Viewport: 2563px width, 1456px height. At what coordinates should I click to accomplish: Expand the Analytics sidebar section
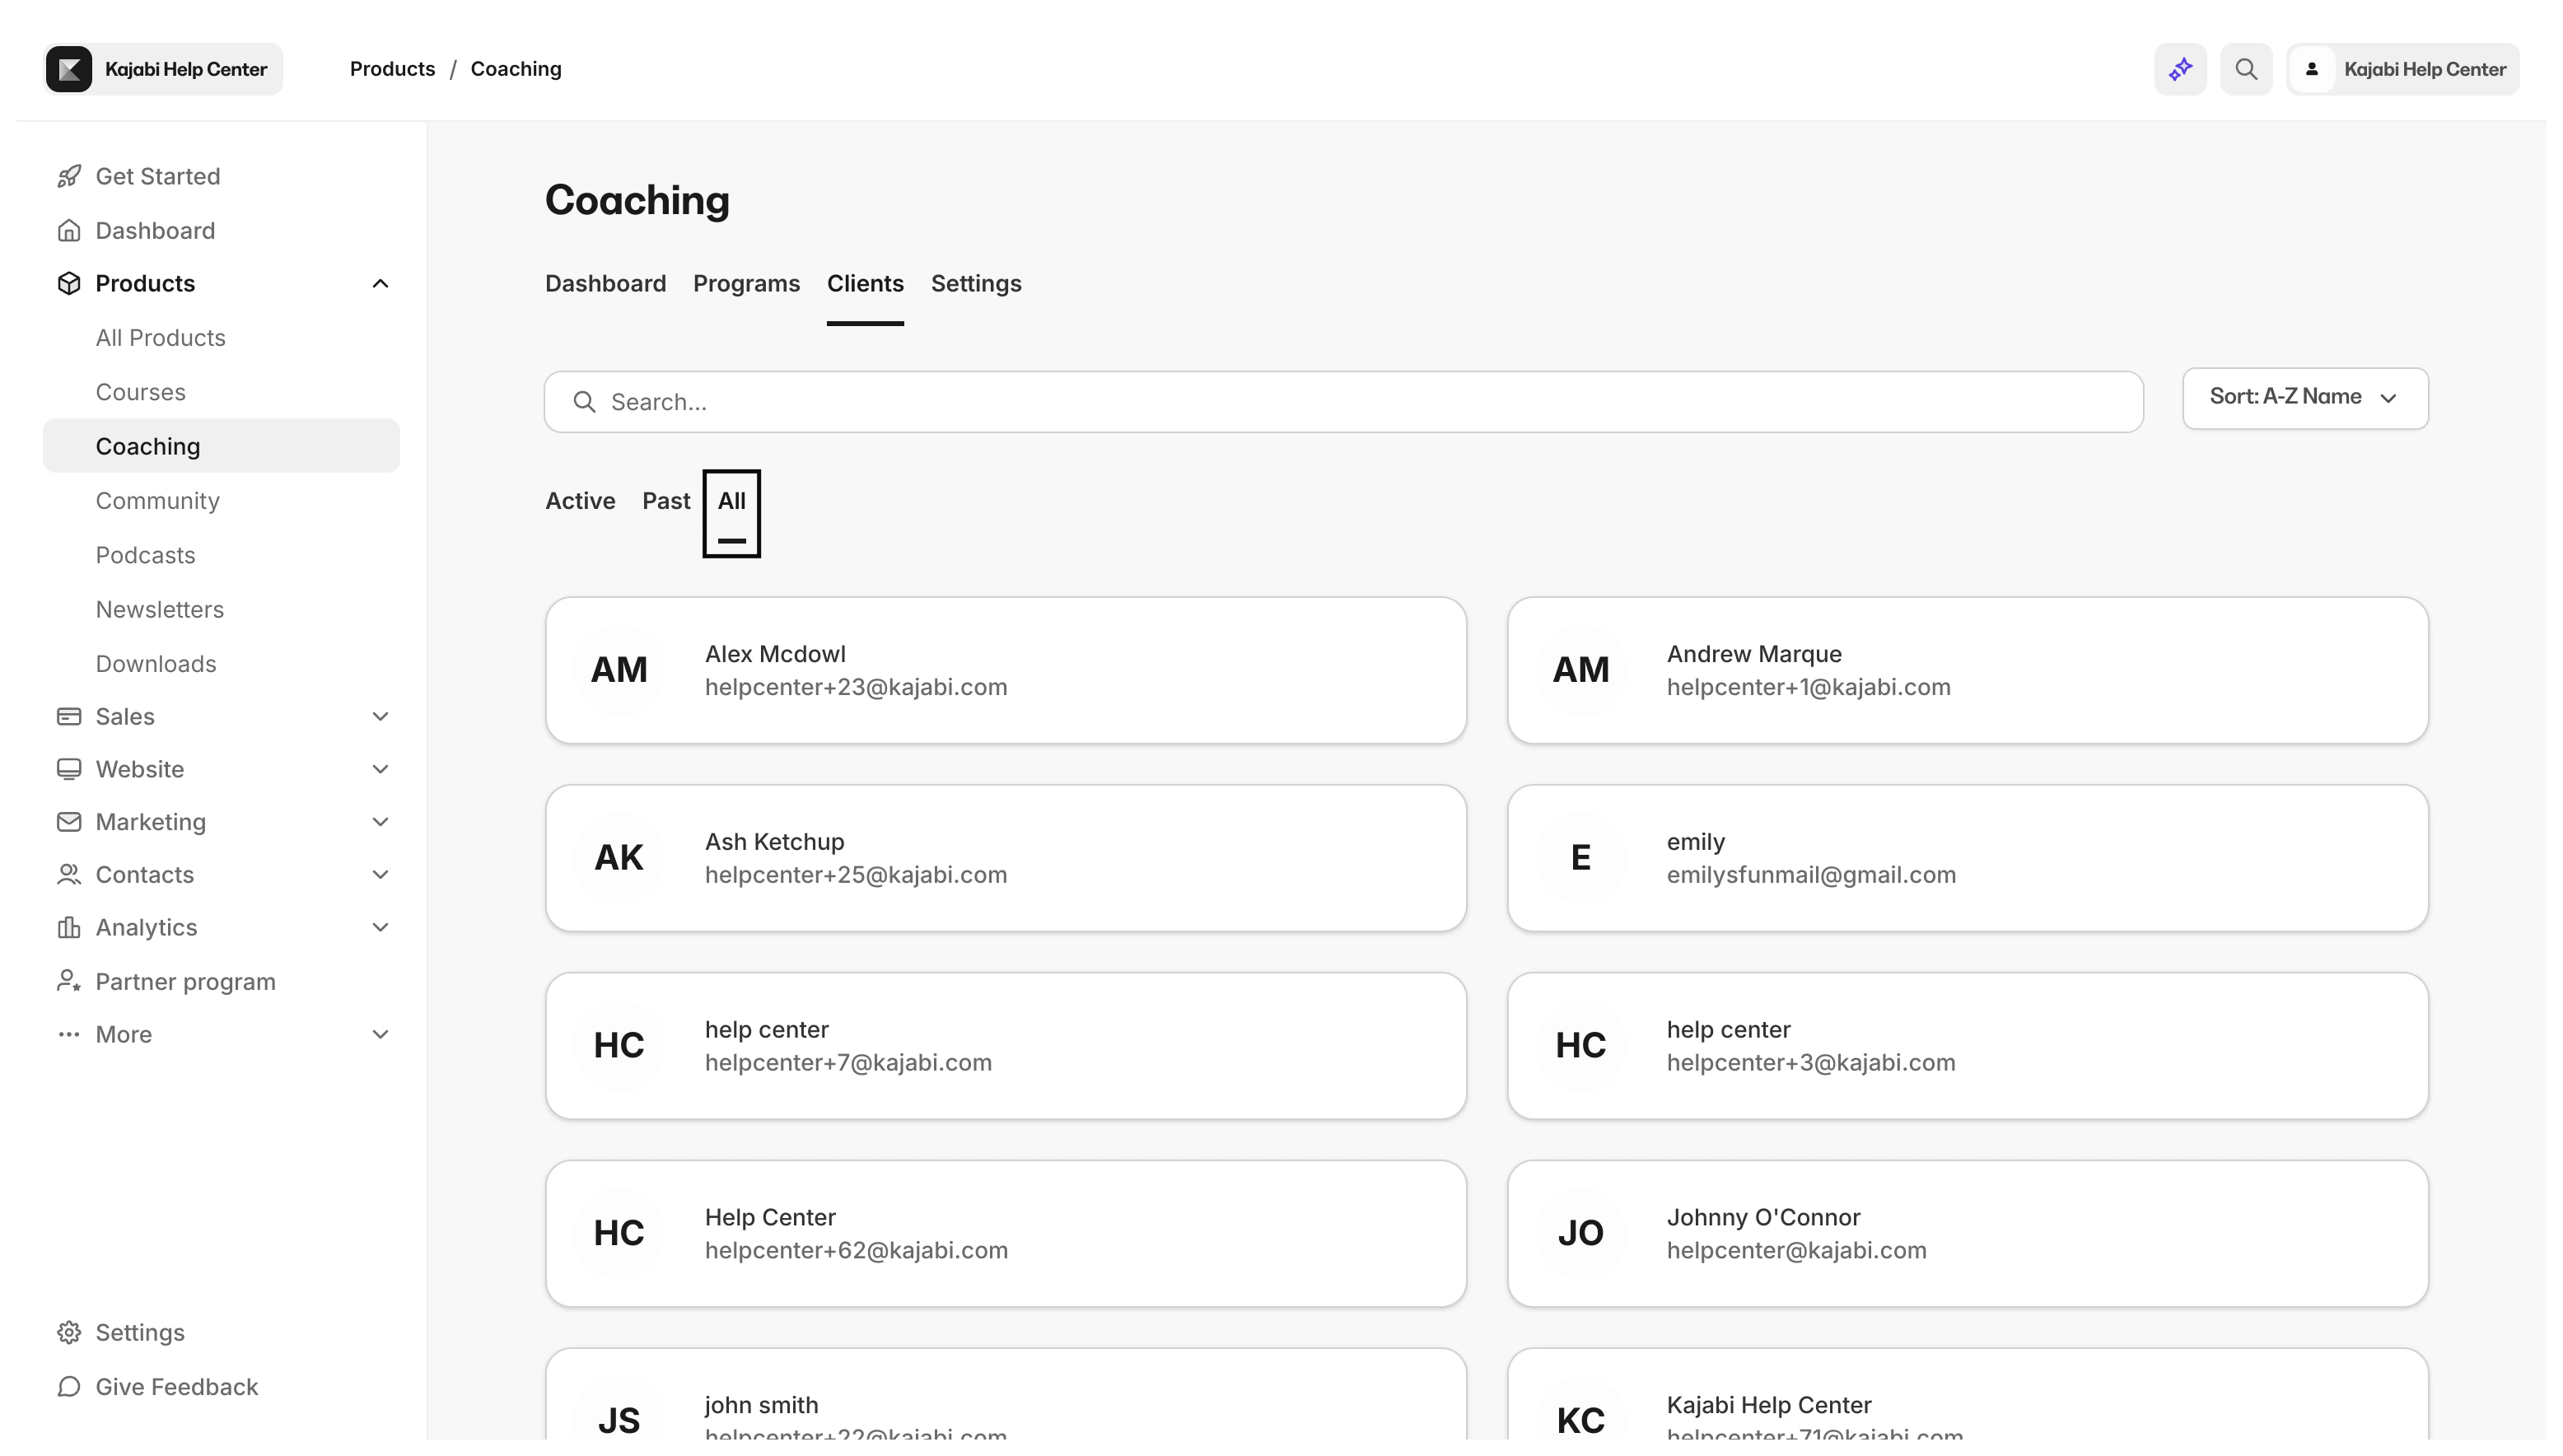coord(380,928)
